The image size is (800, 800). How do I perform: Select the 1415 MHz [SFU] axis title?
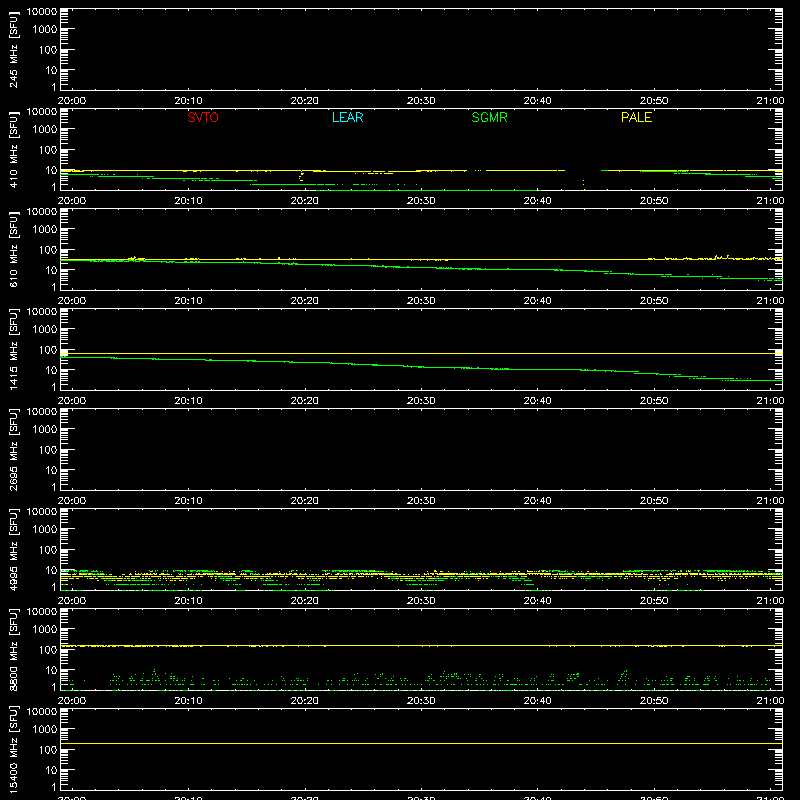click(x=13, y=349)
